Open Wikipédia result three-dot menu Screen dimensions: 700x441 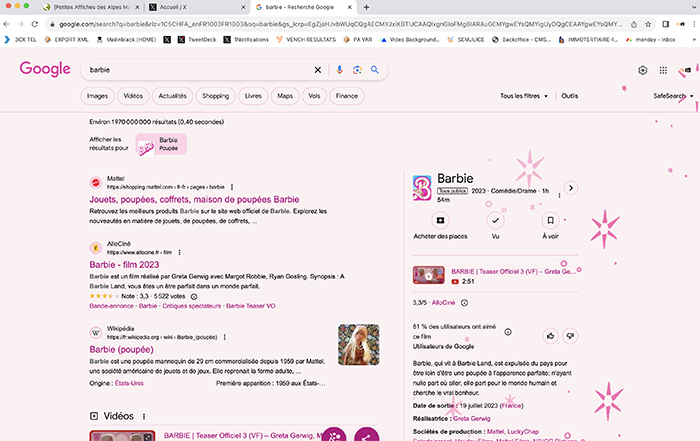click(225, 337)
